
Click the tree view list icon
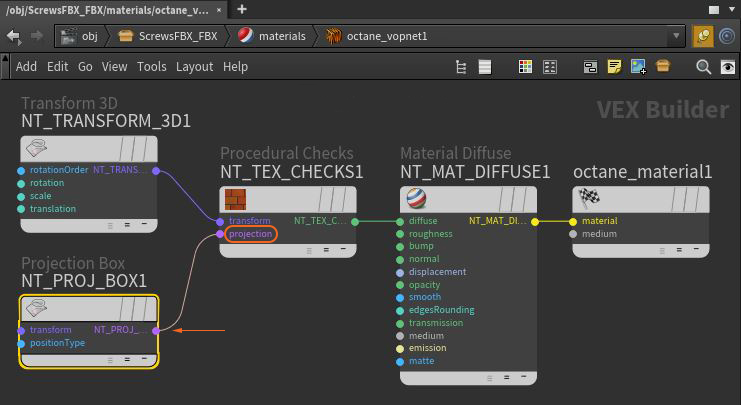click(x=461, y=67)
